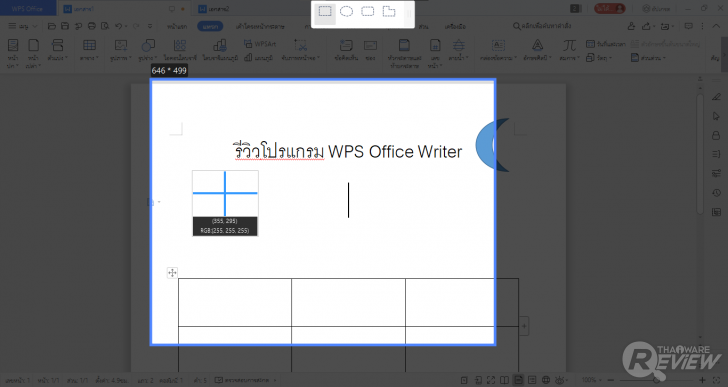The image size is (728, 387).
Task: Click the pen icon in right sidebar
Action: (716, 97)
